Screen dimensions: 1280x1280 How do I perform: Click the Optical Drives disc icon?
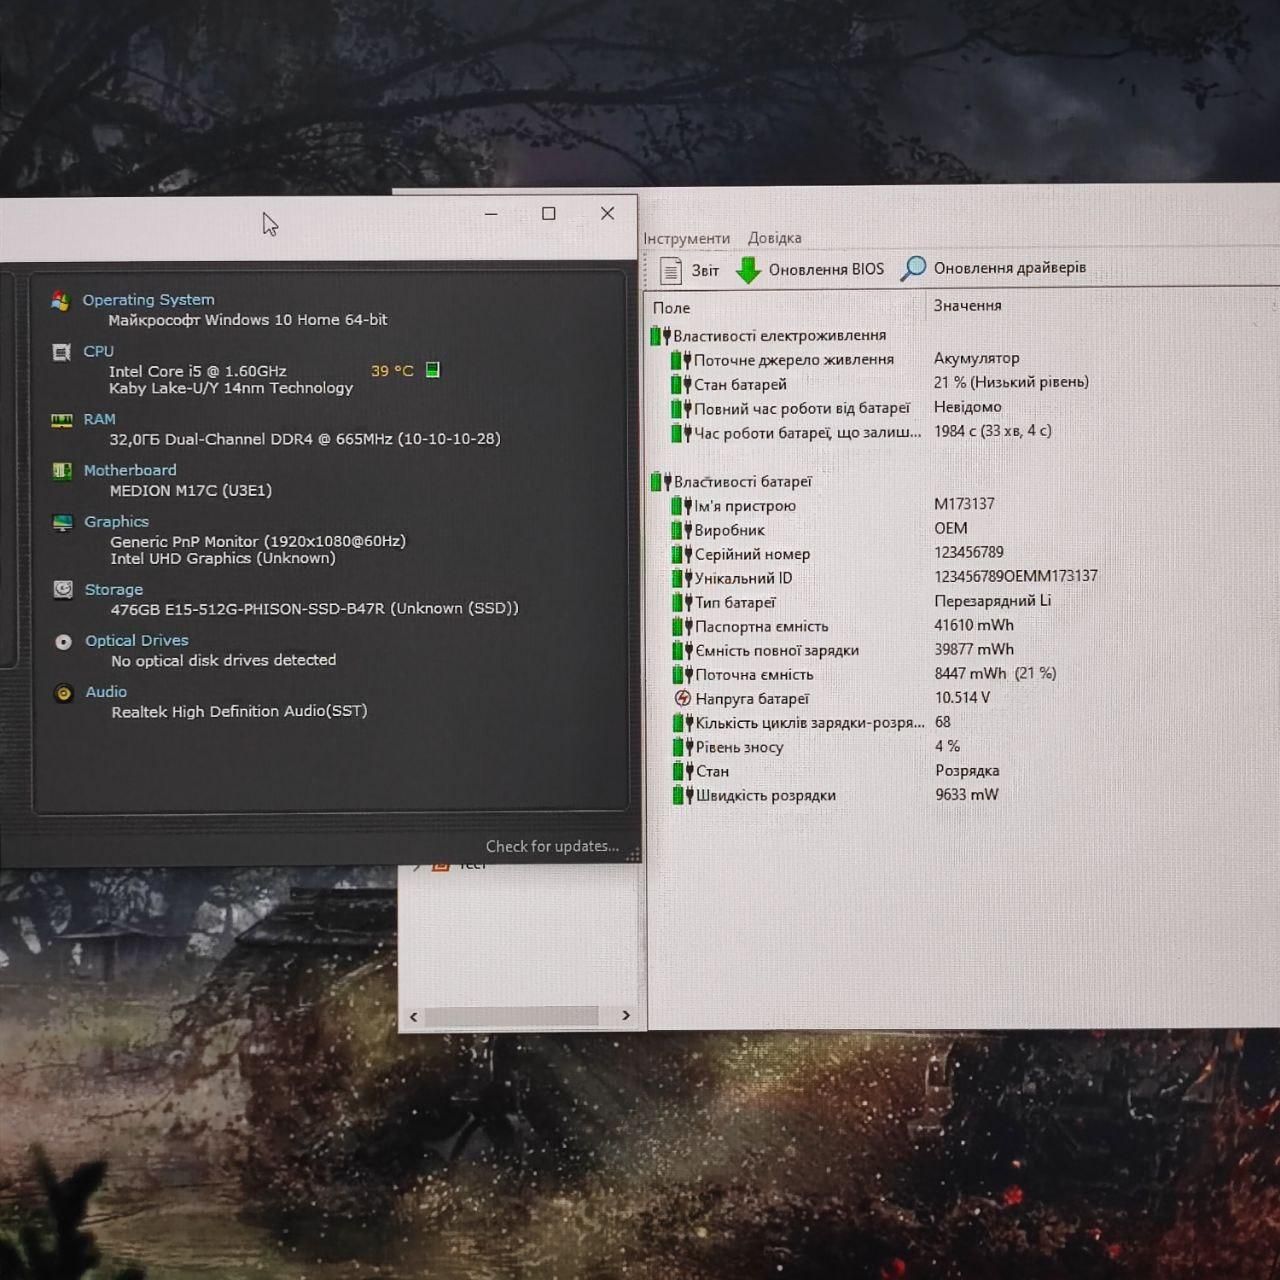point(64,642)
